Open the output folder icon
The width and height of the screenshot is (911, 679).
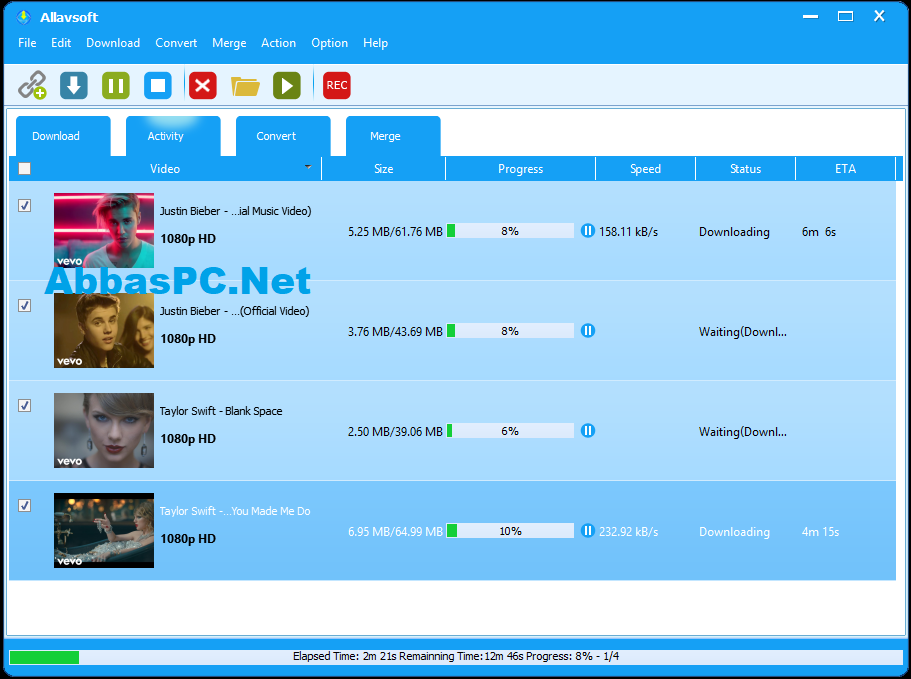(245, 86)
